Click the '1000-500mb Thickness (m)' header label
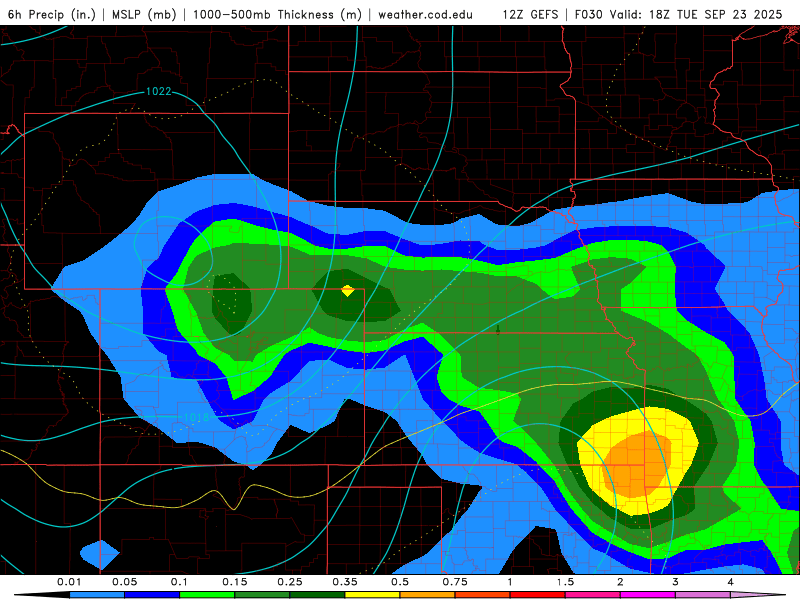800x600 pixels. pyautogui.click(x=277, y=15)
